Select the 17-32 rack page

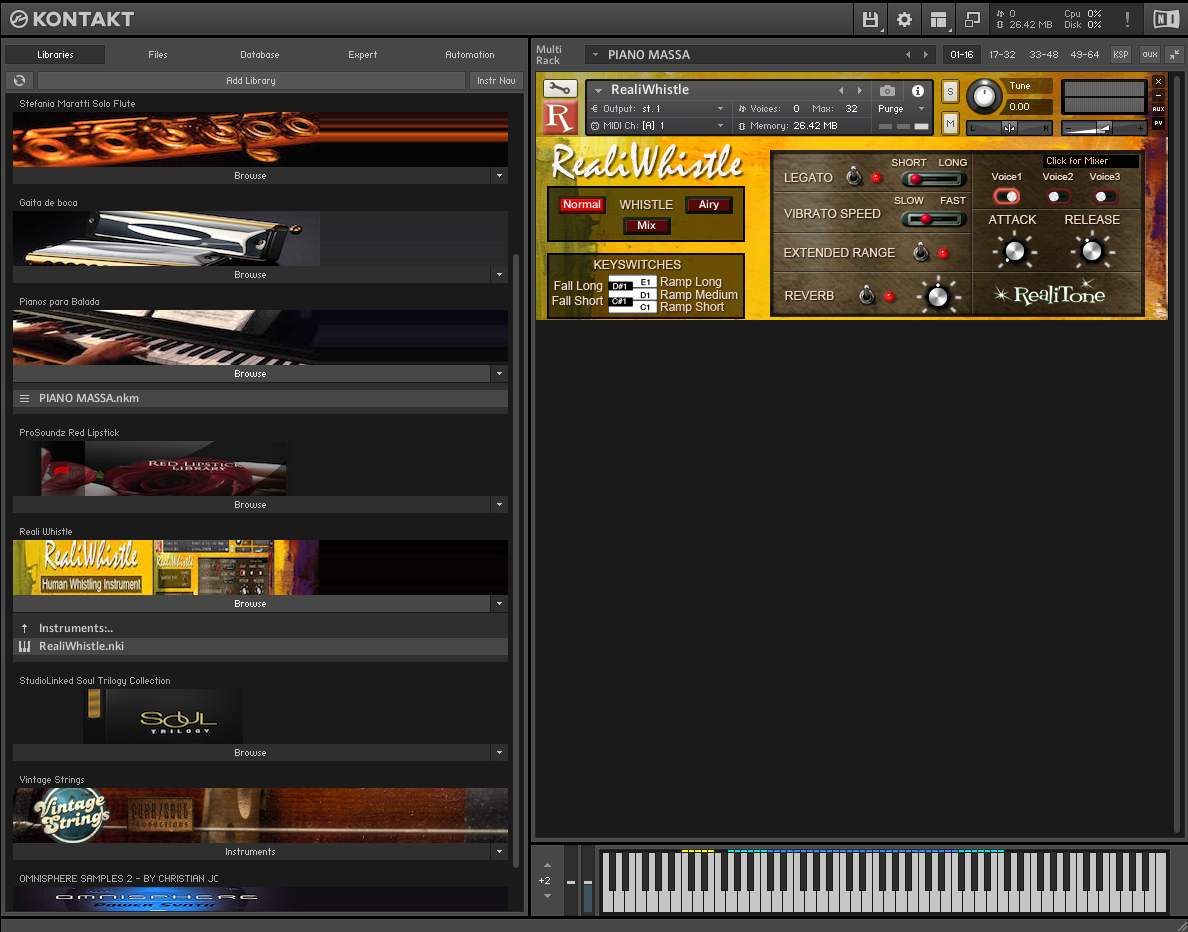[1002, 55]
